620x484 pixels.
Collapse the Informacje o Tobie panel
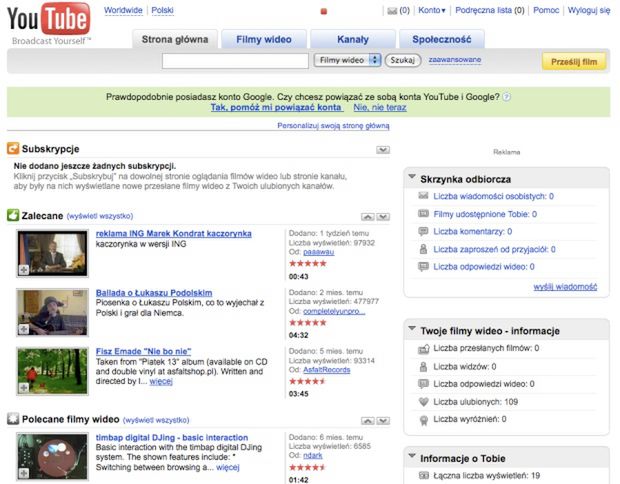412,456
